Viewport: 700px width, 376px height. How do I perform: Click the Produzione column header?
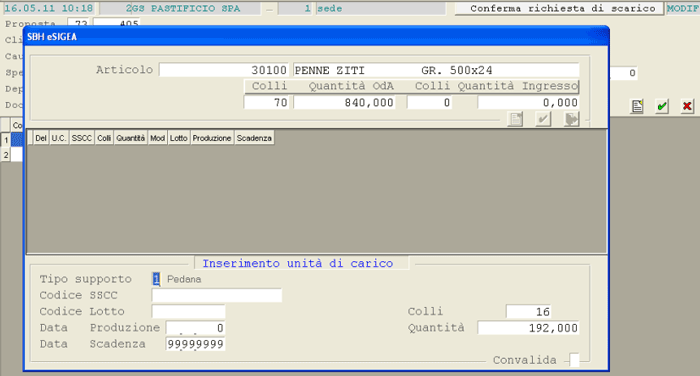click(212, 138)
